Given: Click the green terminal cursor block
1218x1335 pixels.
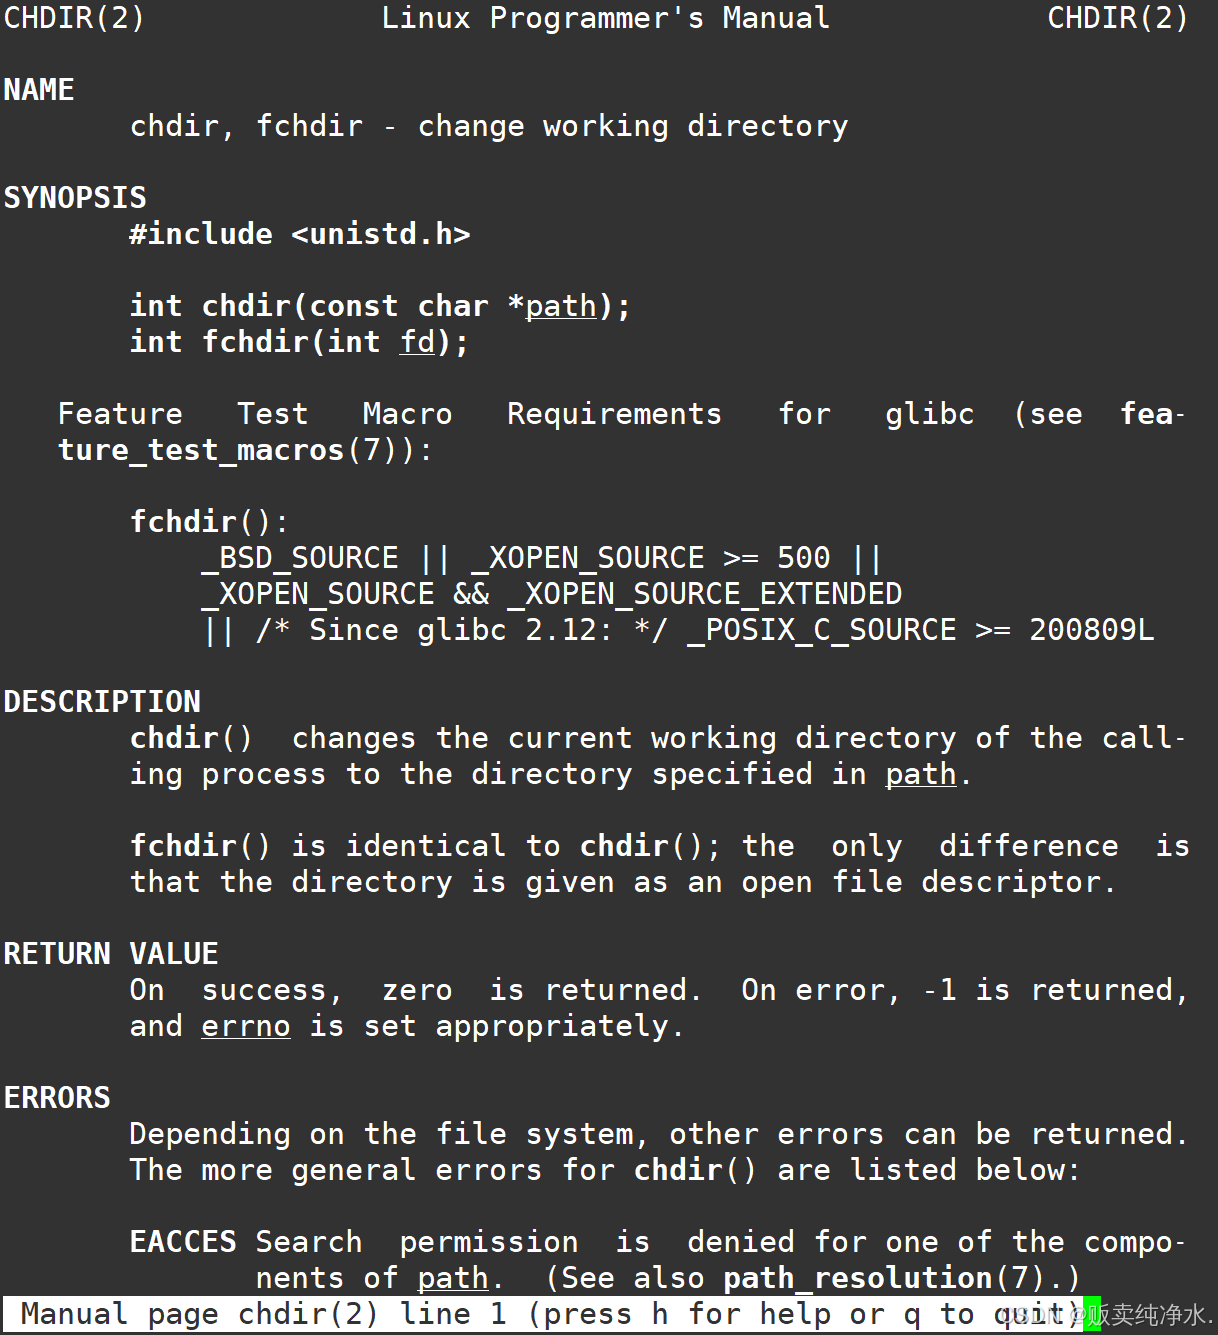Looking at the screenshot, I should (1092, 1314).
